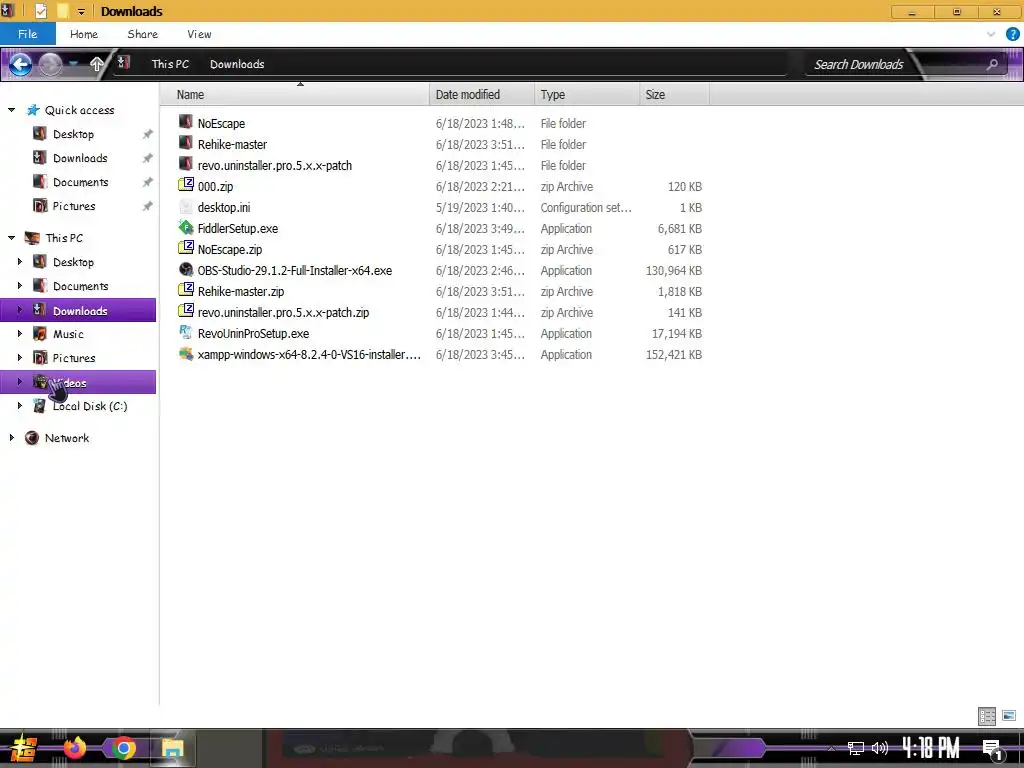Open Quick access in sidebar

tap(79, 110)
